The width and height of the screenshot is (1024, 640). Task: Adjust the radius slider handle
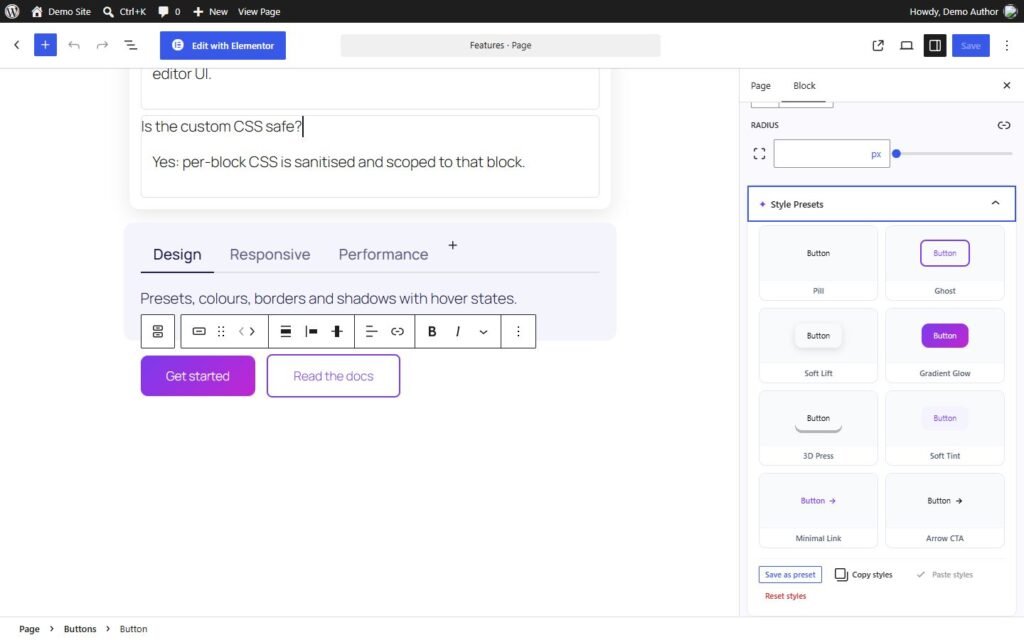tap(897, 153)
